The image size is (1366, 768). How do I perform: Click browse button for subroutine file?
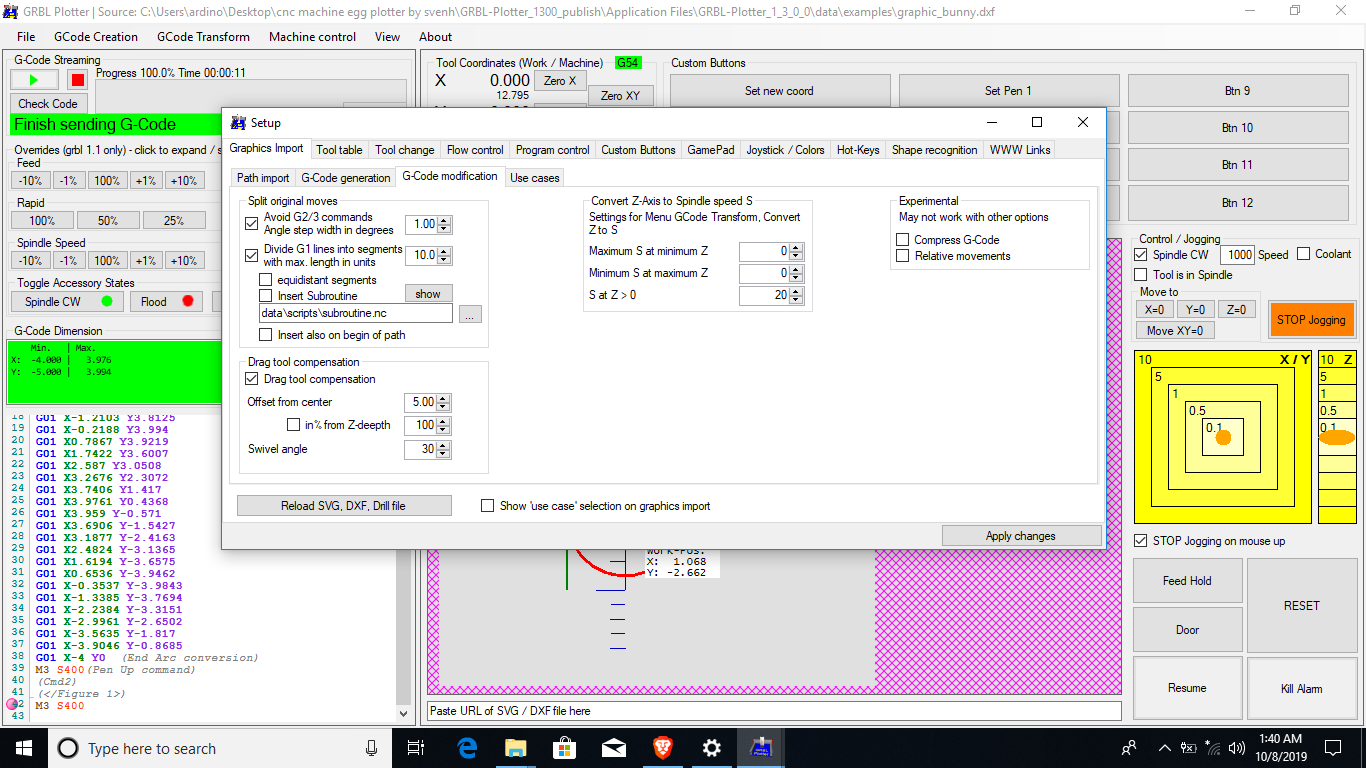(x=470, y=314)
